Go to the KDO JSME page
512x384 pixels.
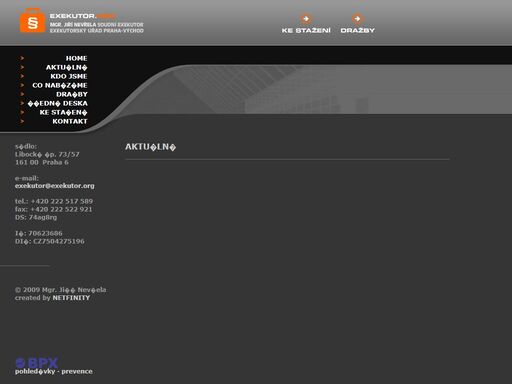[x=69, y=76]
